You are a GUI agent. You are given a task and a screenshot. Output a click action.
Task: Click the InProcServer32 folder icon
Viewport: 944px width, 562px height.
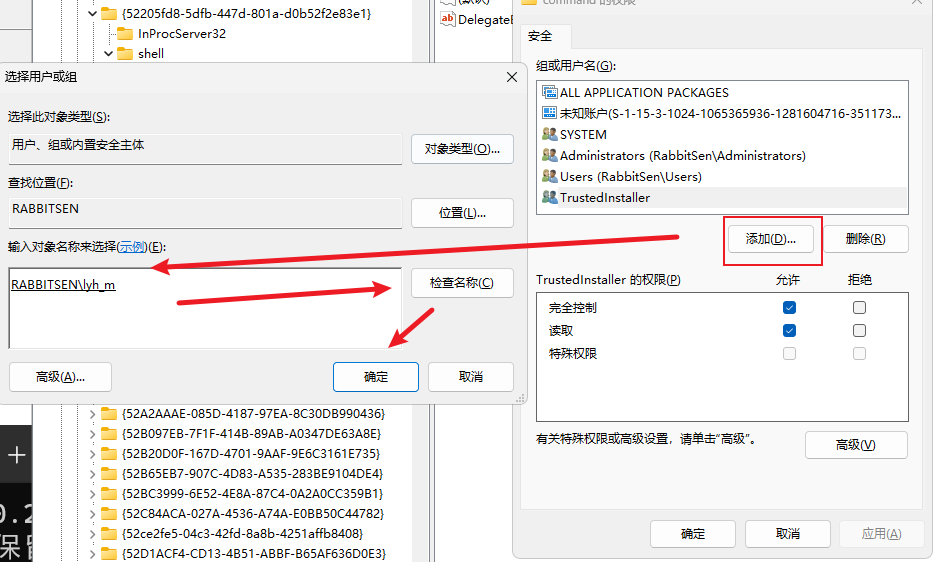tap(125, 34)
